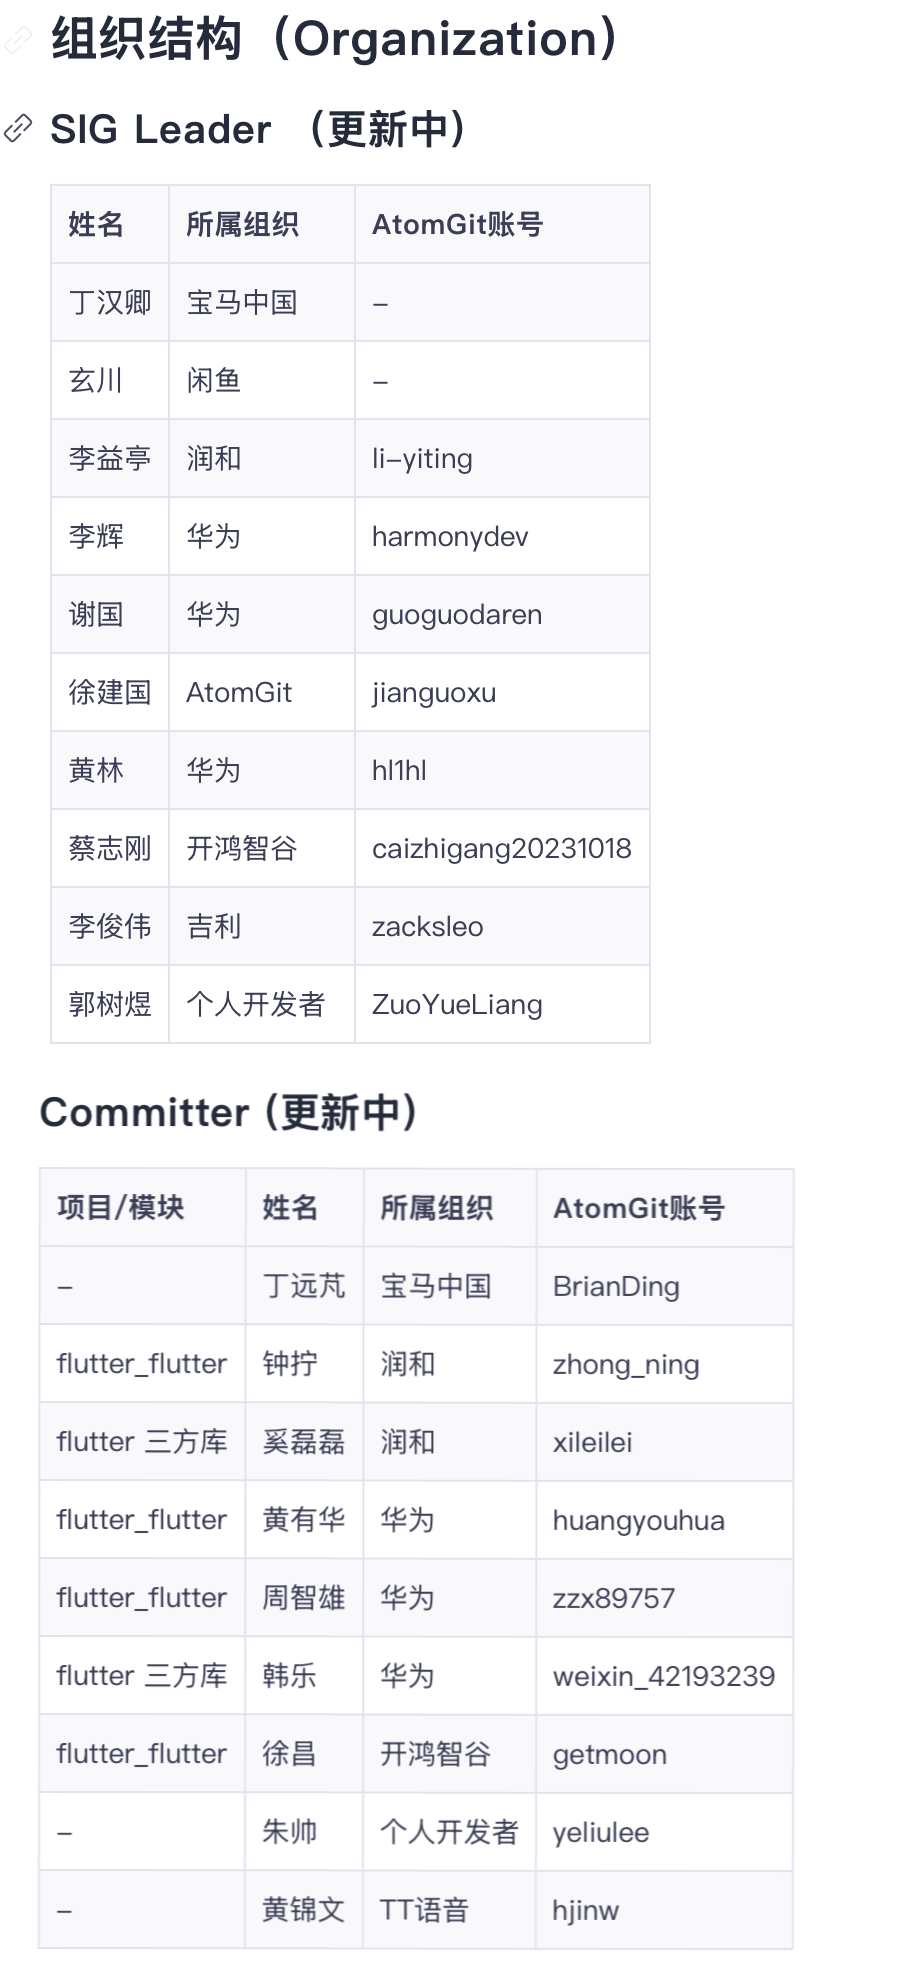Screen dimensions: 921x1973
Task: Select the li-yiting account cell
Action: pos(422,459)
